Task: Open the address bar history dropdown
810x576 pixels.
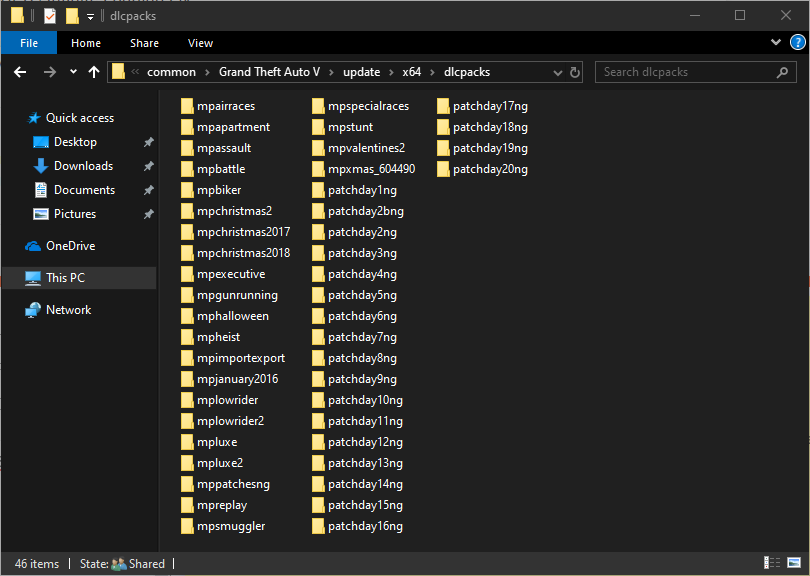Action: (559, 72)
